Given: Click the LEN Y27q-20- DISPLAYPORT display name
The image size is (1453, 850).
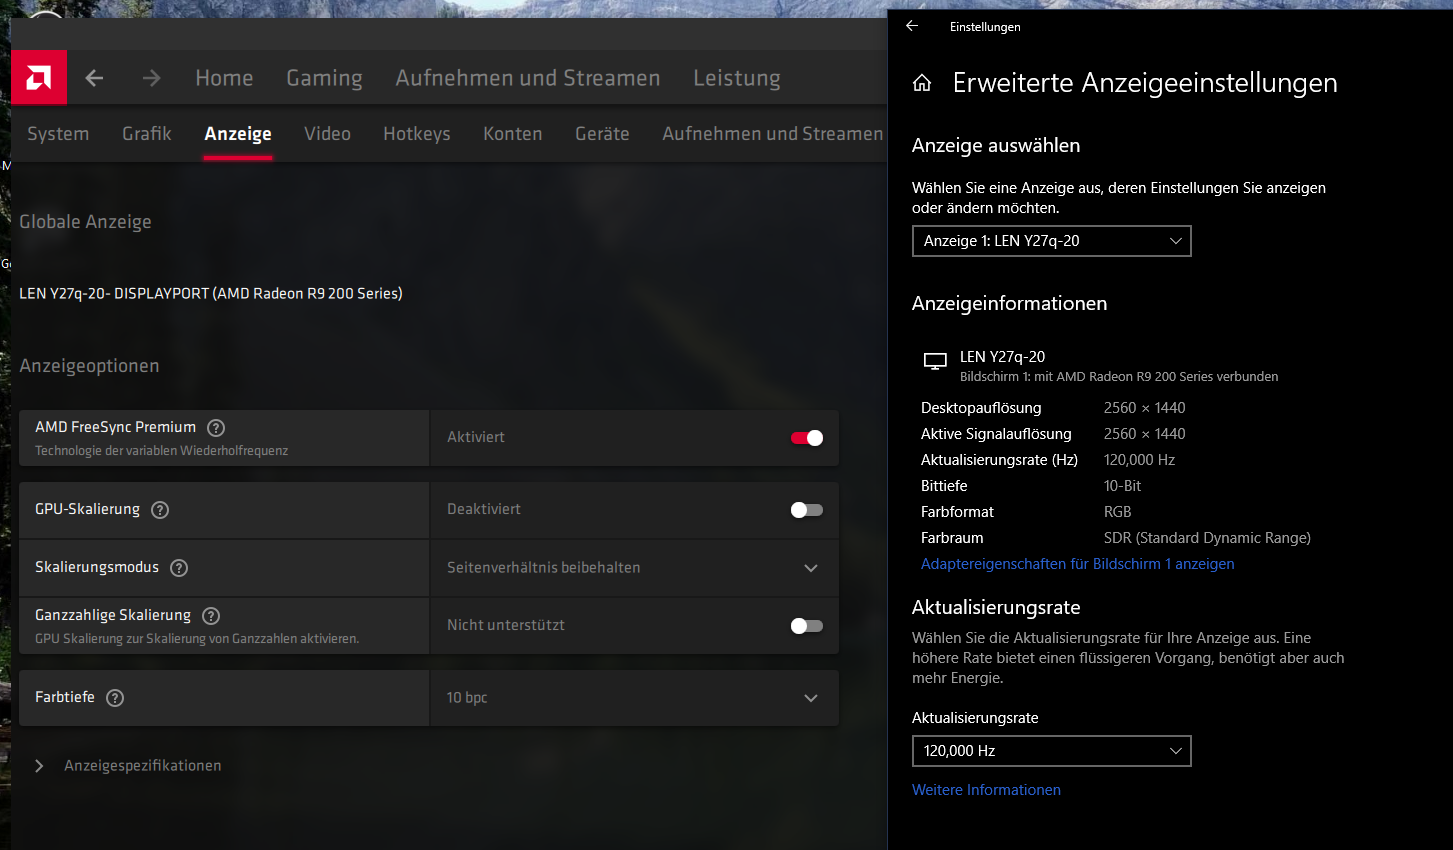Looking at the screenshot, I should [211, 294].
